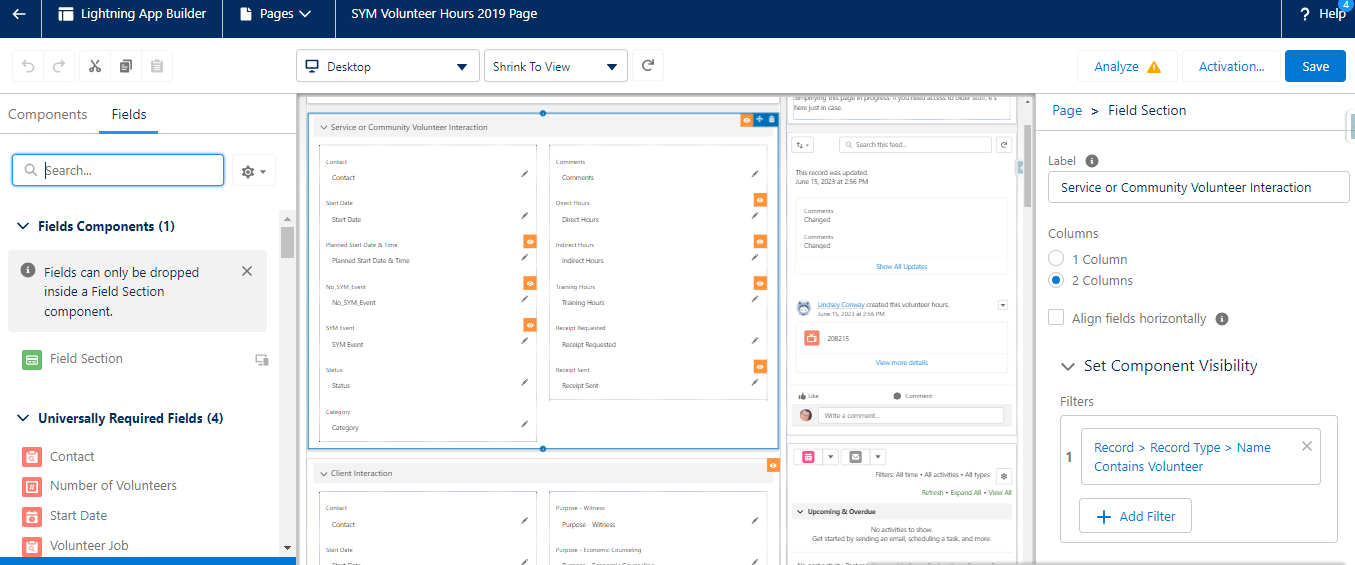Click the email icon in the activity panel

tap(855, 457)
